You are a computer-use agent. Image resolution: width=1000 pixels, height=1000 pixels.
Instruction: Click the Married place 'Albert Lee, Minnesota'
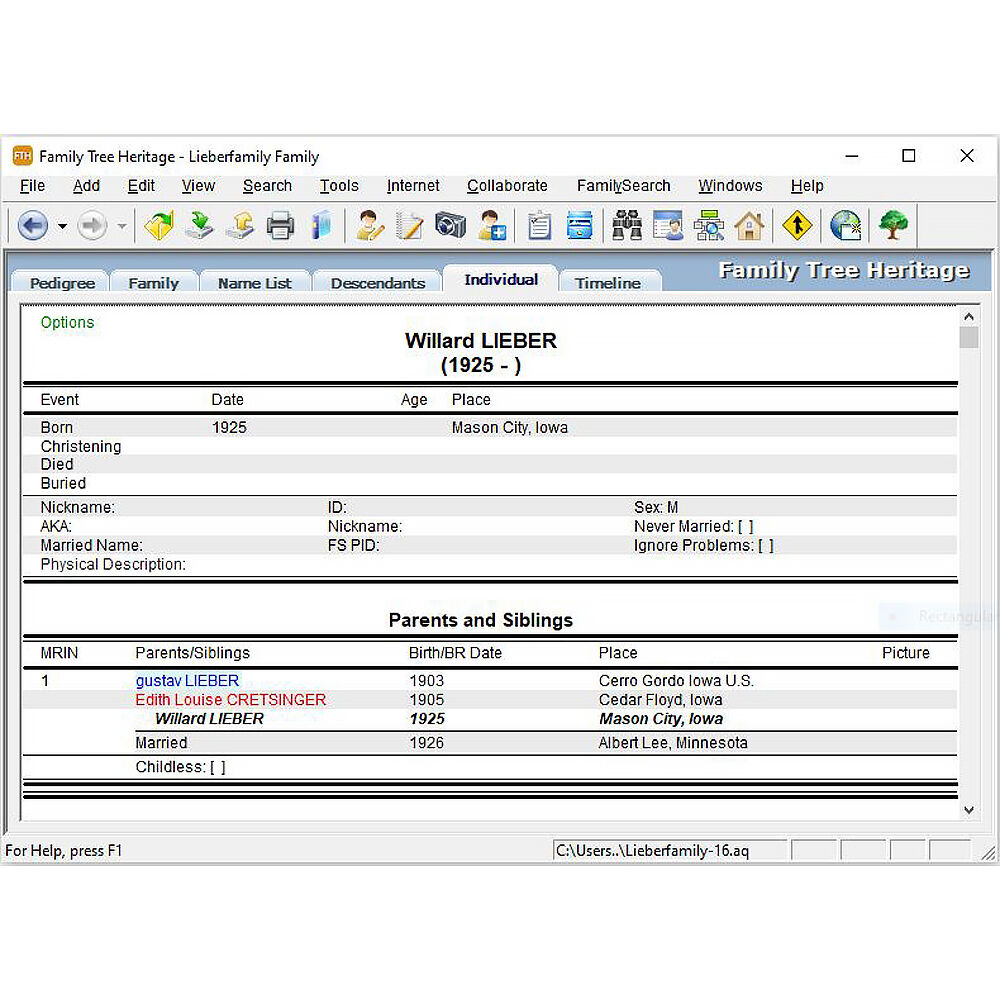point(673,743)
